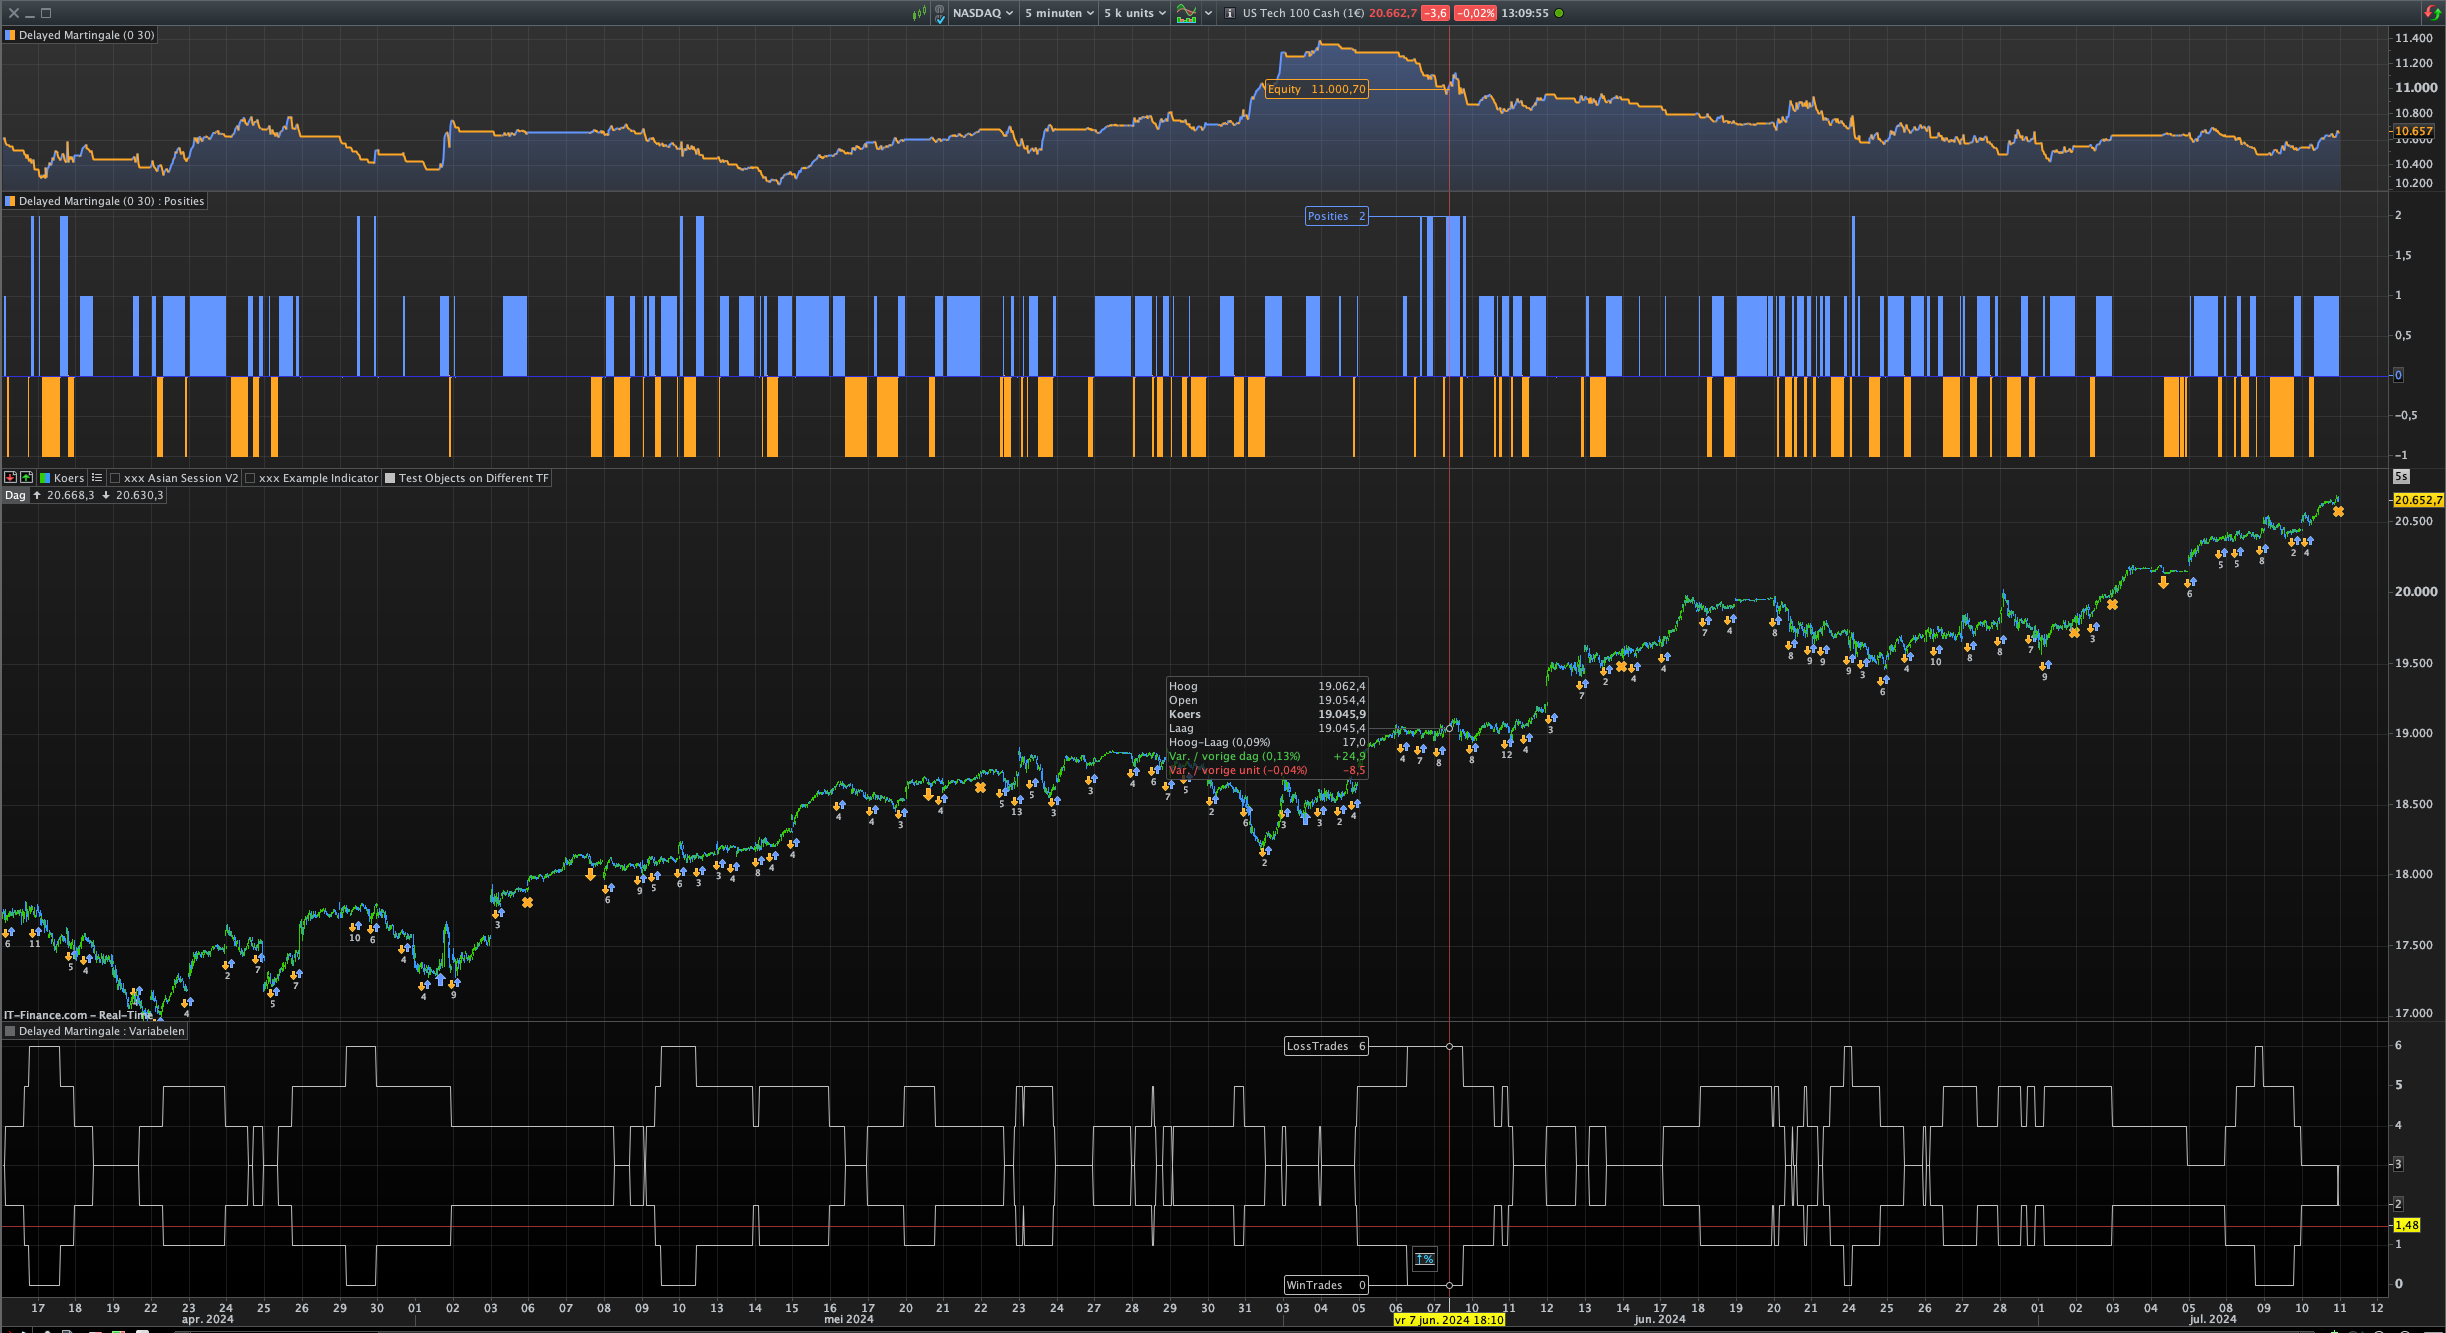
Task: Click the magnet link-check icon in toolbar
Action: click(x=939, y=14)
